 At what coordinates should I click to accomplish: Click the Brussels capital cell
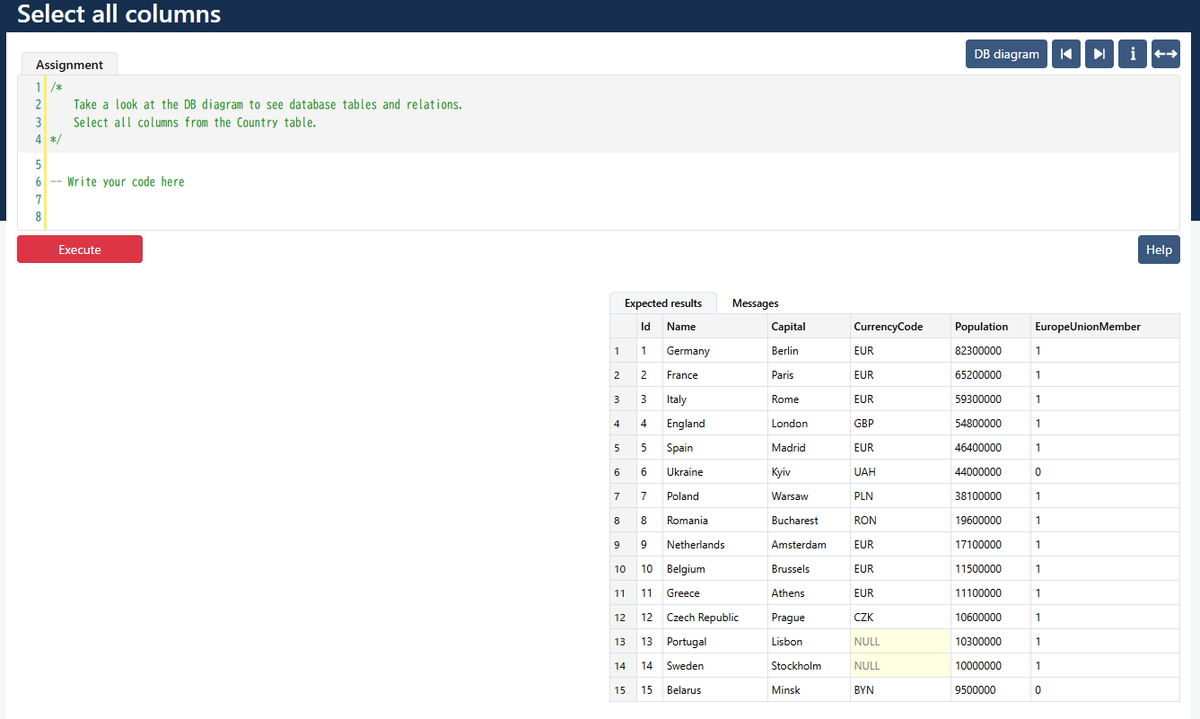pos(808,569)
